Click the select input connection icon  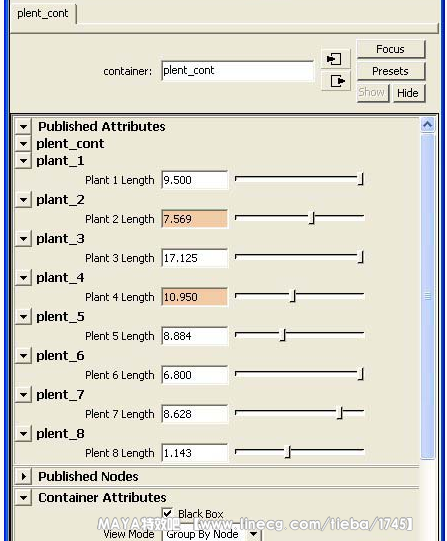click(x=335, y=59)
